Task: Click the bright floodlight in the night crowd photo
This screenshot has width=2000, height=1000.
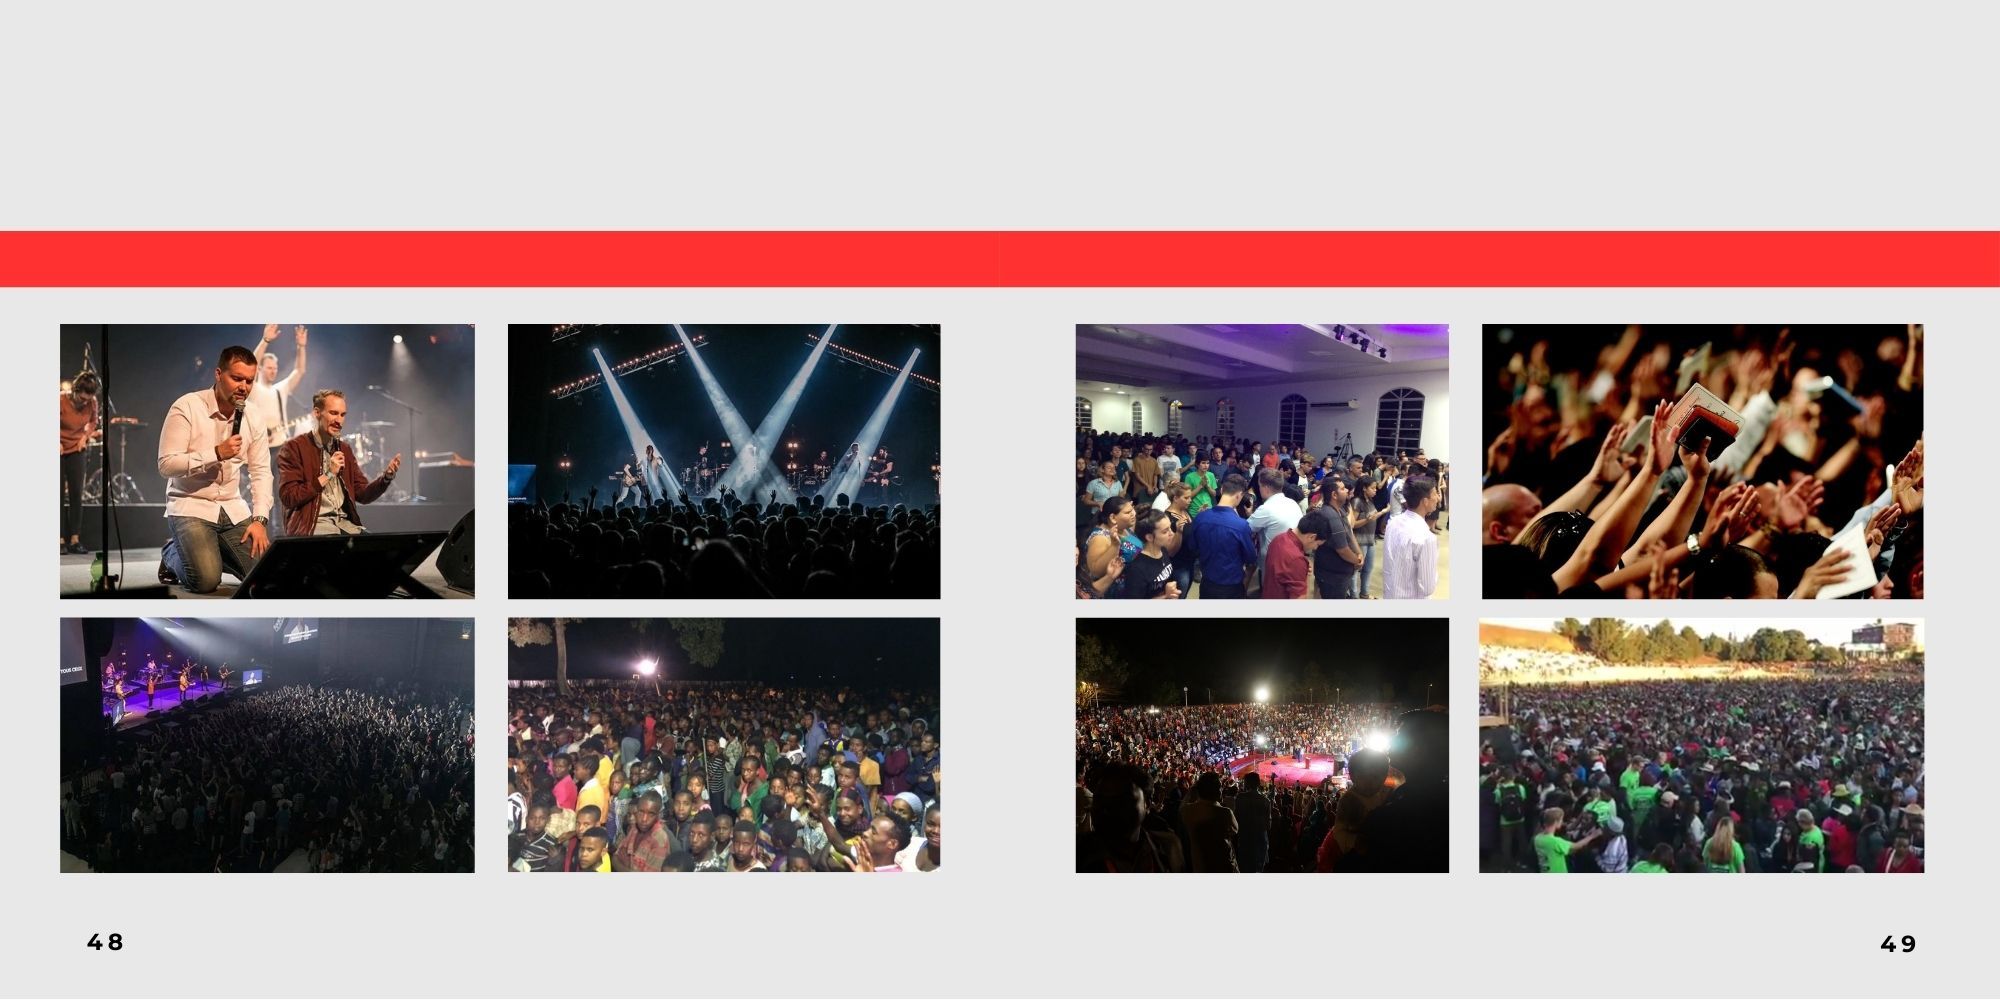Action: tap(646, 666)
